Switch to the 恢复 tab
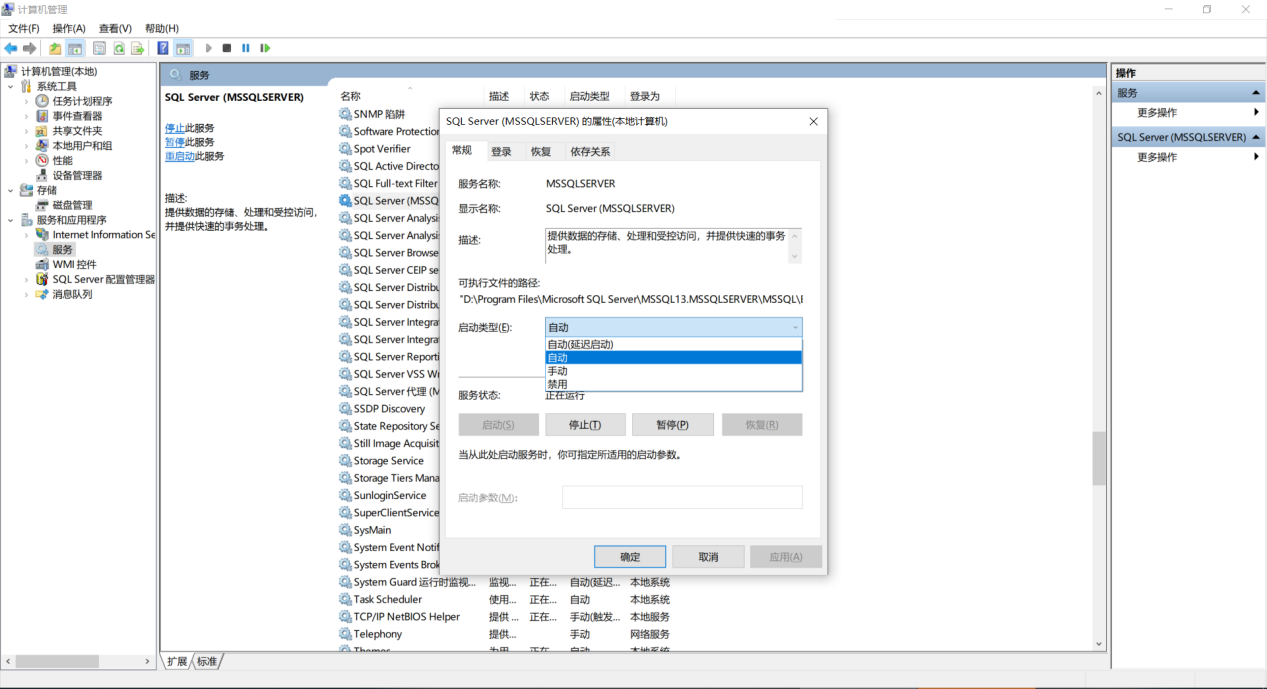Viewport: 1267px width, 689px height. (x=541, y=152)
